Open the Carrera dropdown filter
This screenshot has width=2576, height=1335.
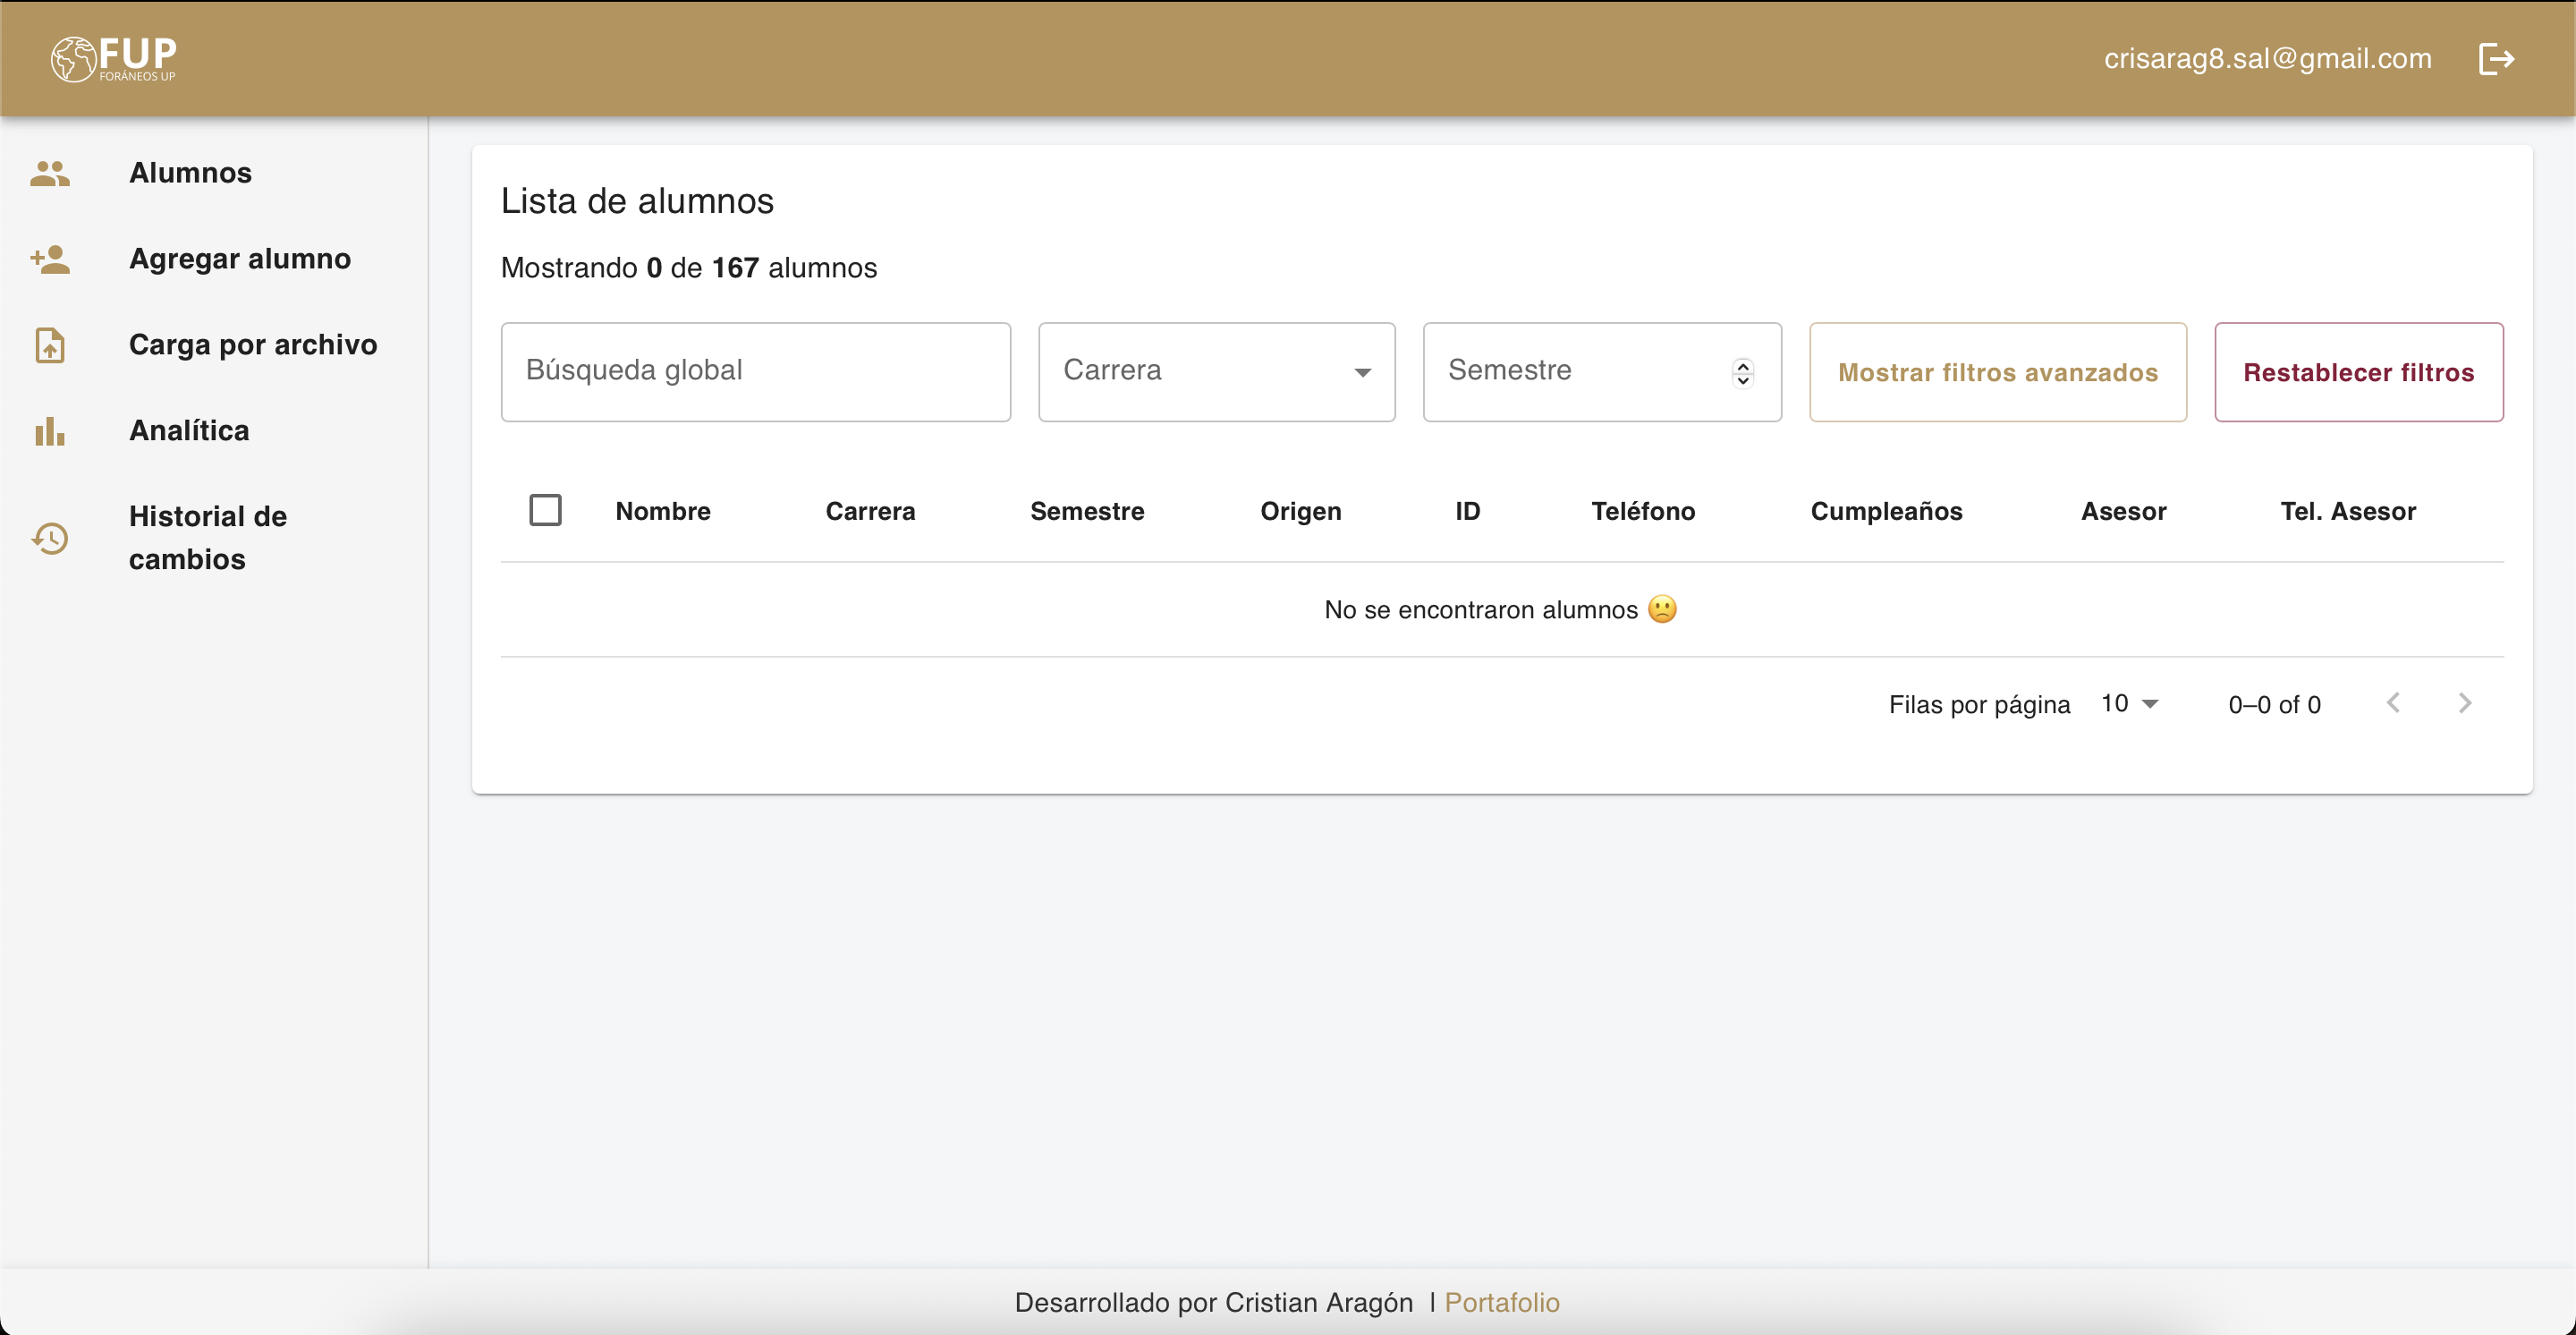[x=1216, y=372]
